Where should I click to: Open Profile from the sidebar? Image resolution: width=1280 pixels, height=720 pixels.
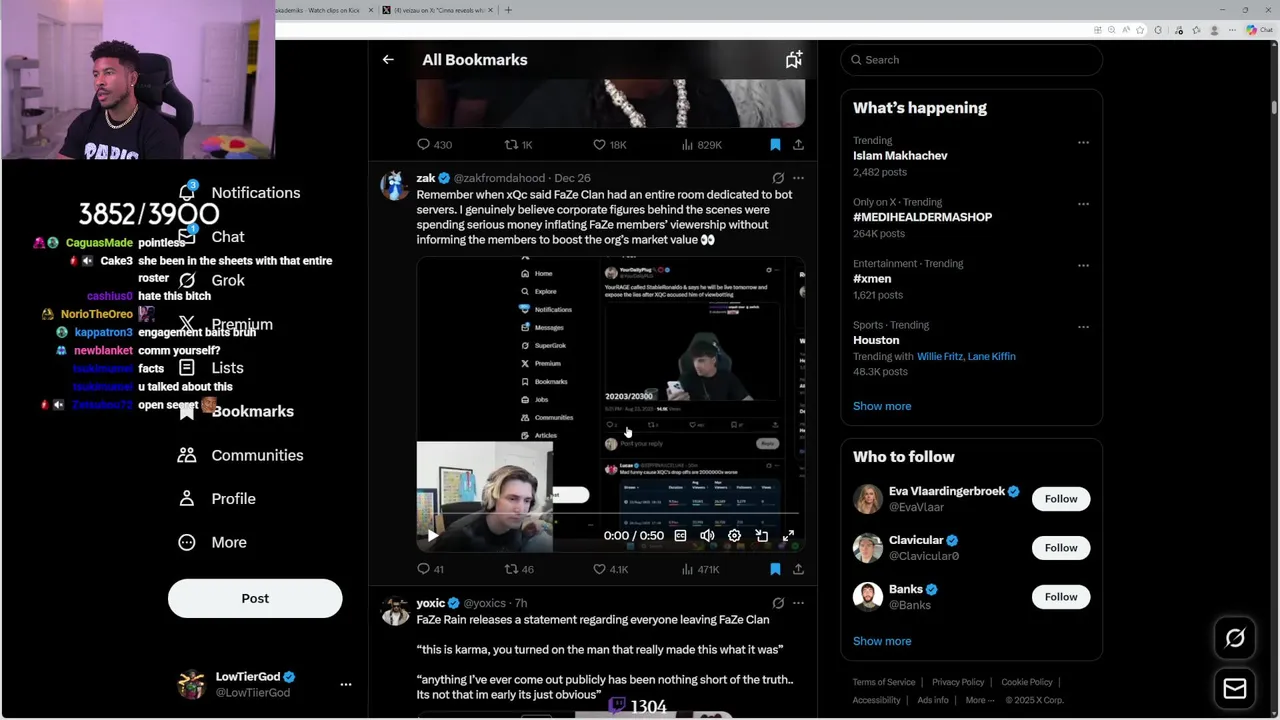(x=216, y=499)
